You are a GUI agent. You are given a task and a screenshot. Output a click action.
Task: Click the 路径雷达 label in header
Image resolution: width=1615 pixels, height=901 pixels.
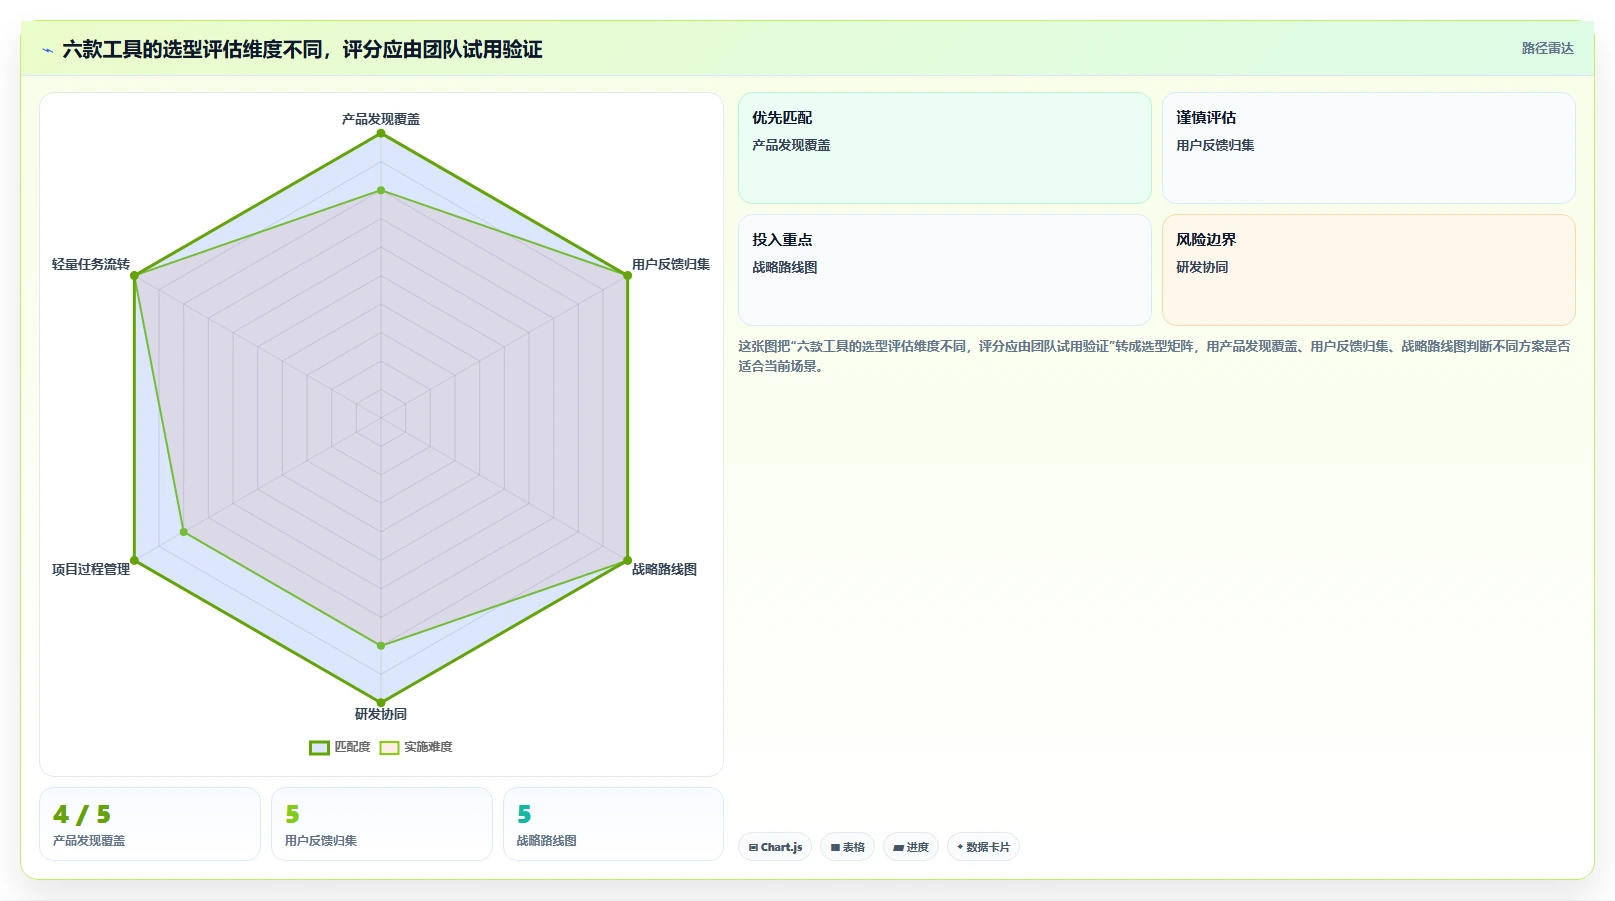click(x=1547, y=48)
